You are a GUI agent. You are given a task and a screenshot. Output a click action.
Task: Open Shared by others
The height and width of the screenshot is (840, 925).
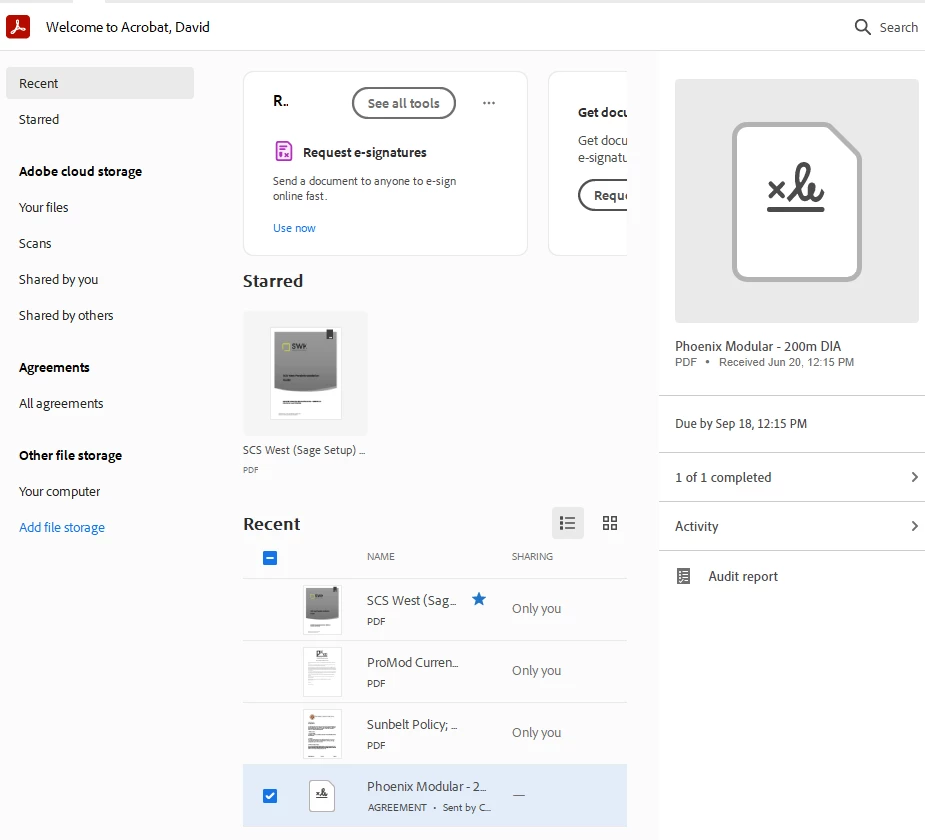click(x=66, y=315)
